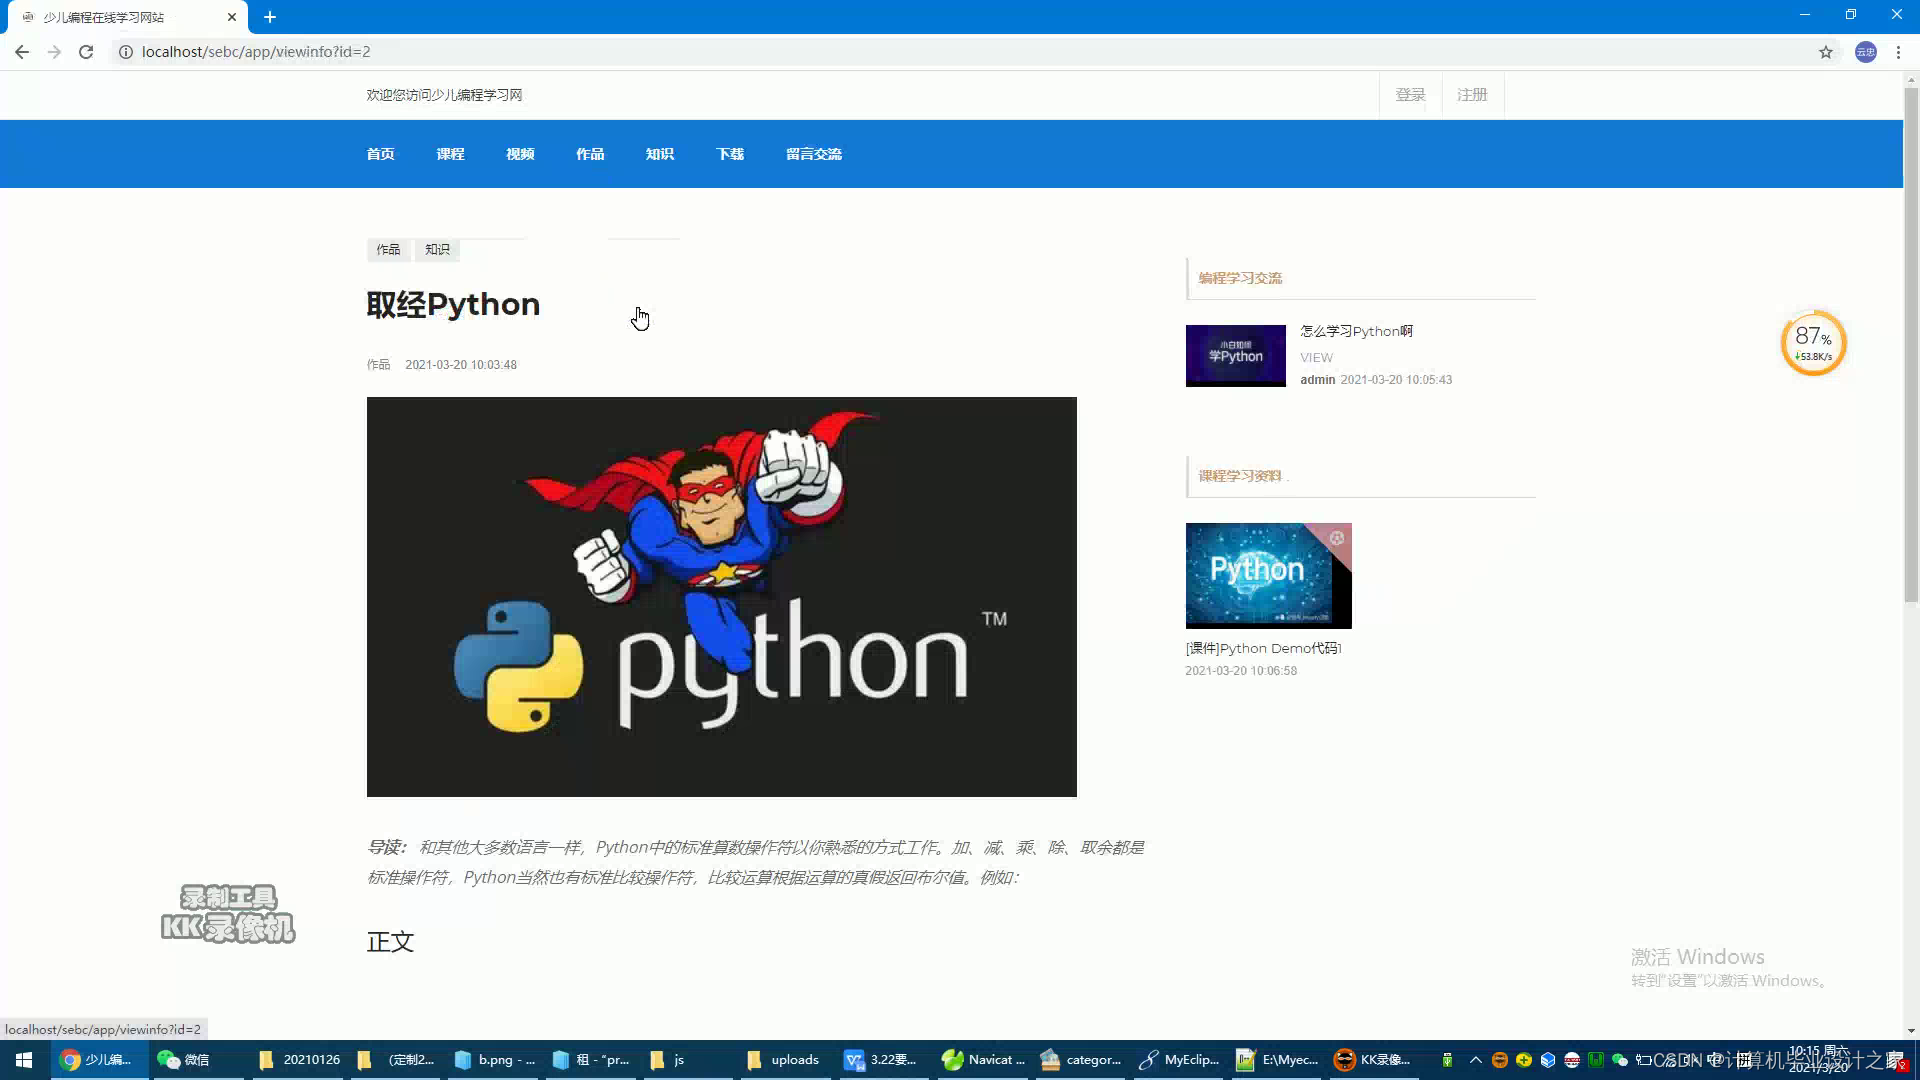Image resolution: width=1920 pixels, height=1080 pixels.
Task: Reload the page with refresh icon
Action: click(86, 52)
